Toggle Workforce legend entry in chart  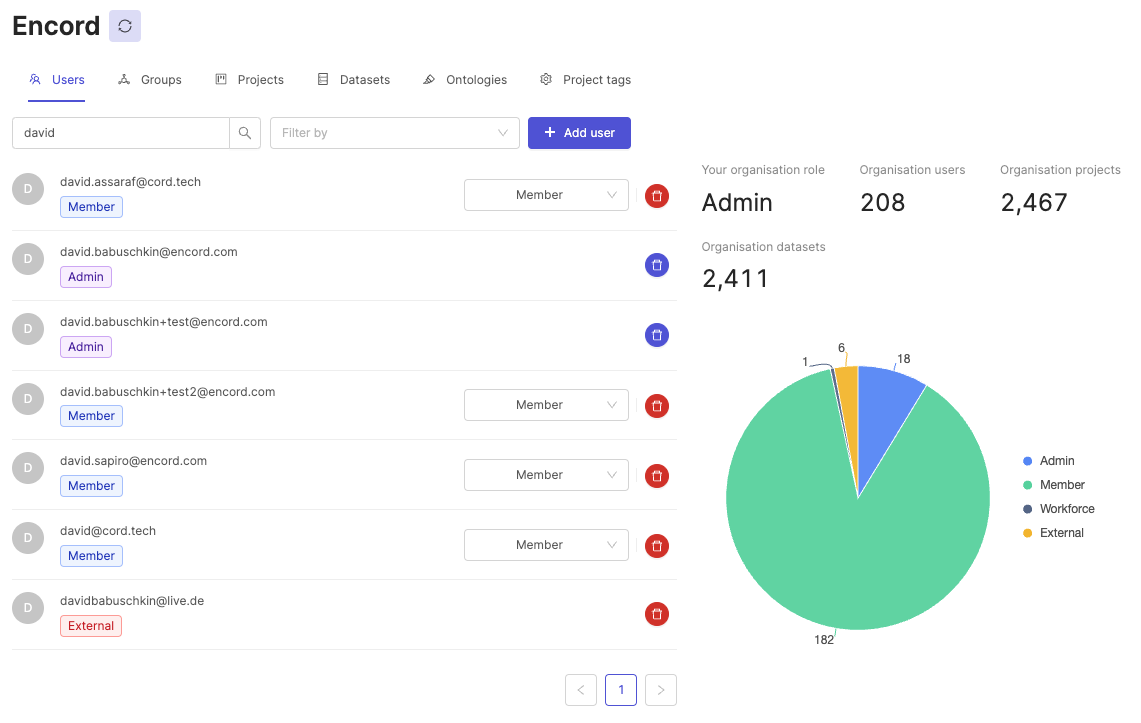(x=1059, y=509)
